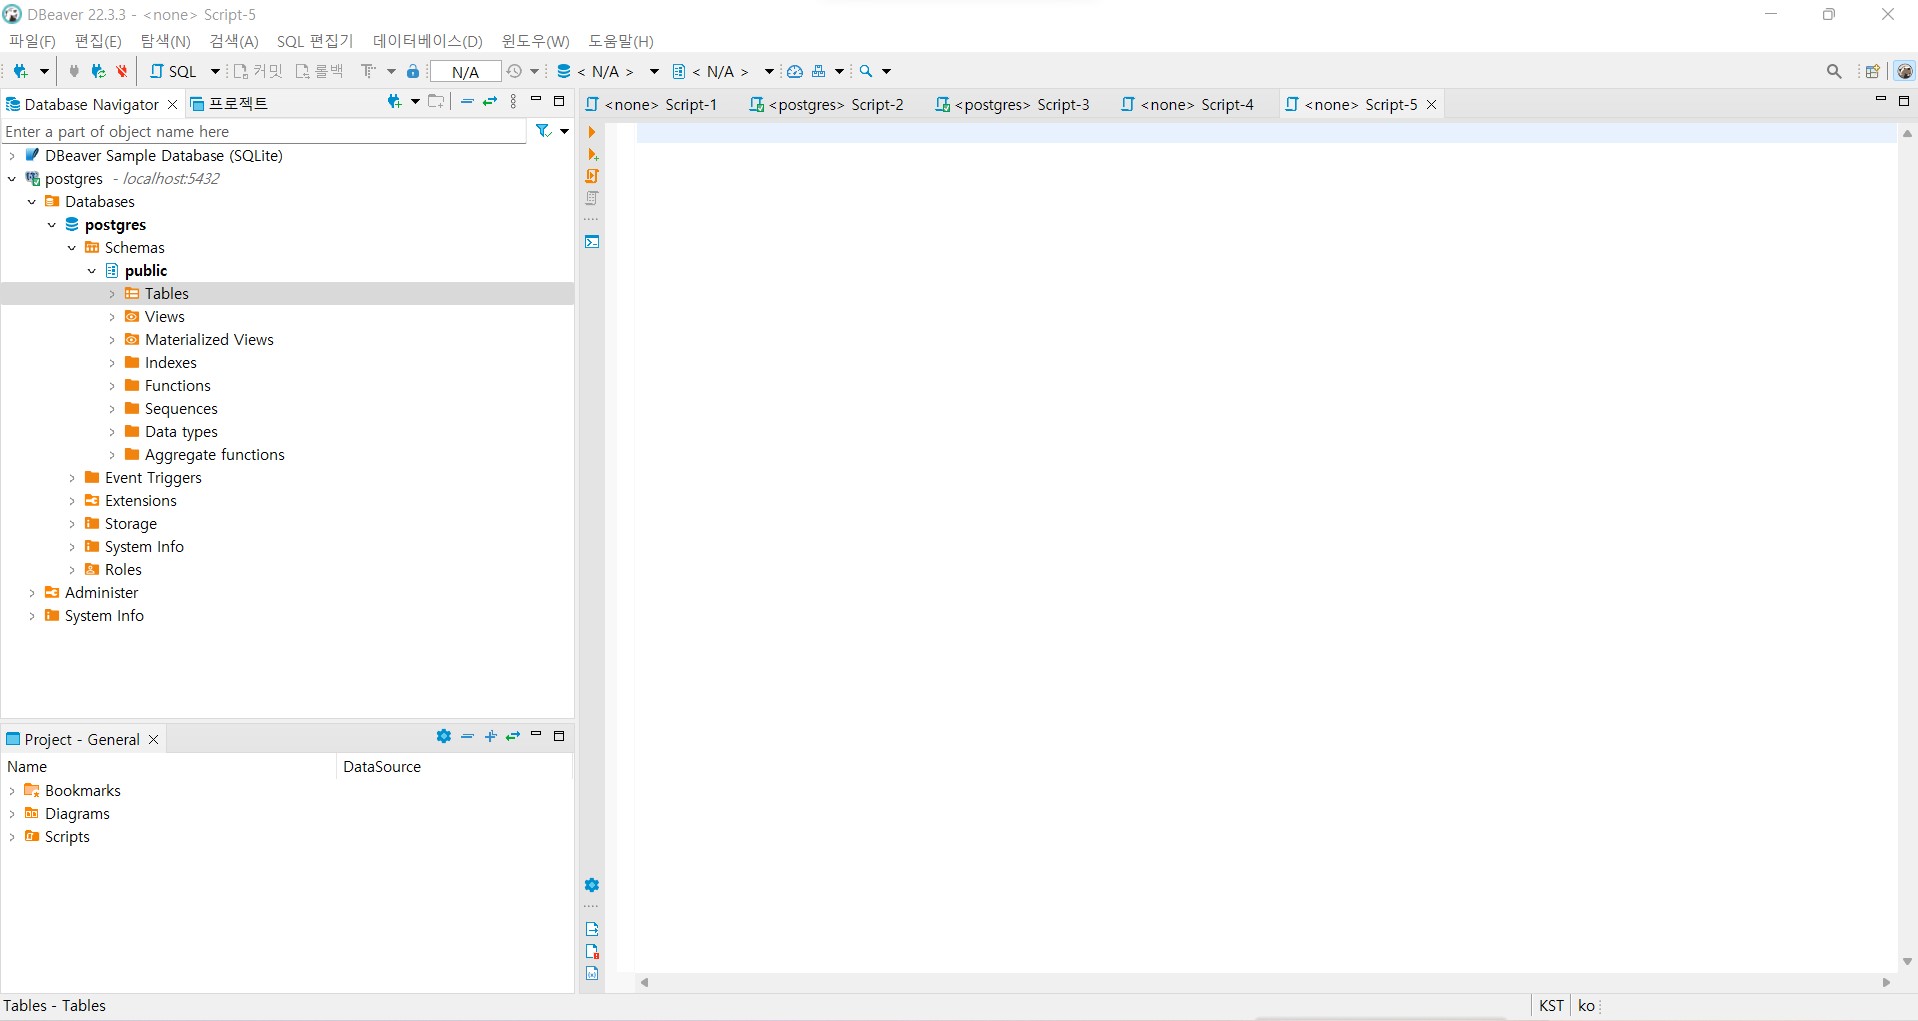
Task: Click New Connection icon in Database Navigator header
Action: (394, 102)
